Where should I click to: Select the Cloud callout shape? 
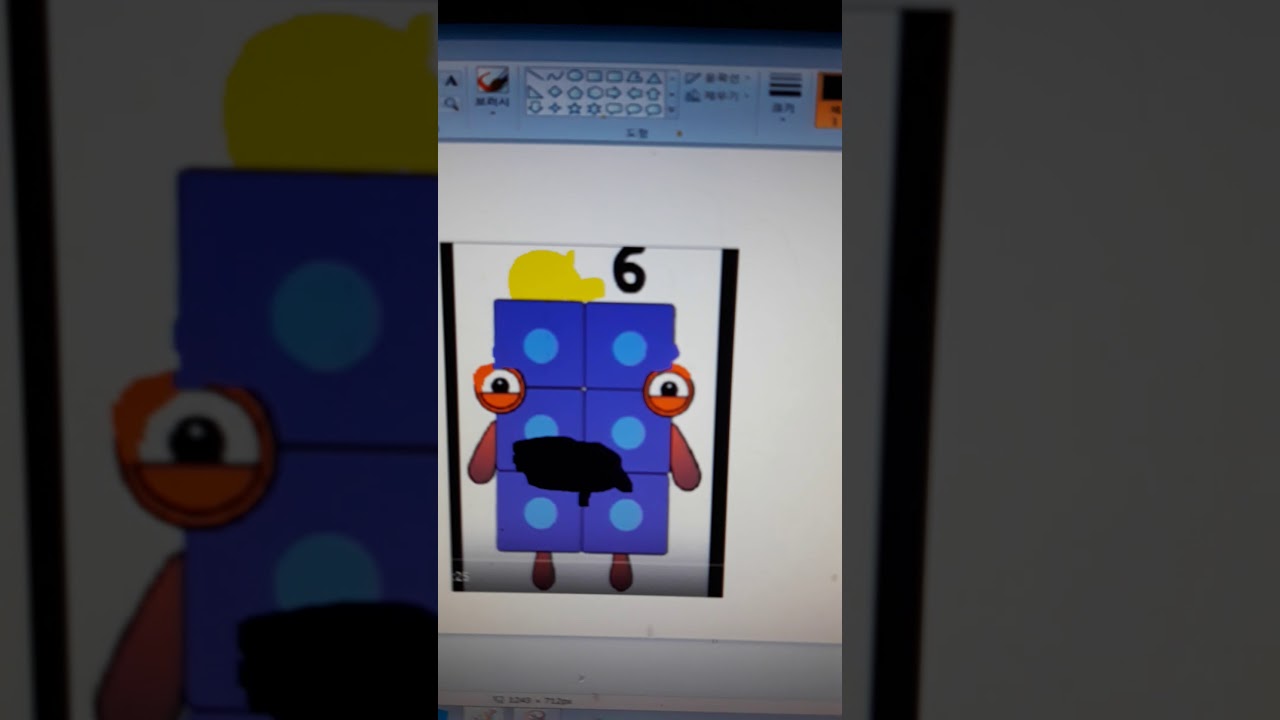click(654, 109)
